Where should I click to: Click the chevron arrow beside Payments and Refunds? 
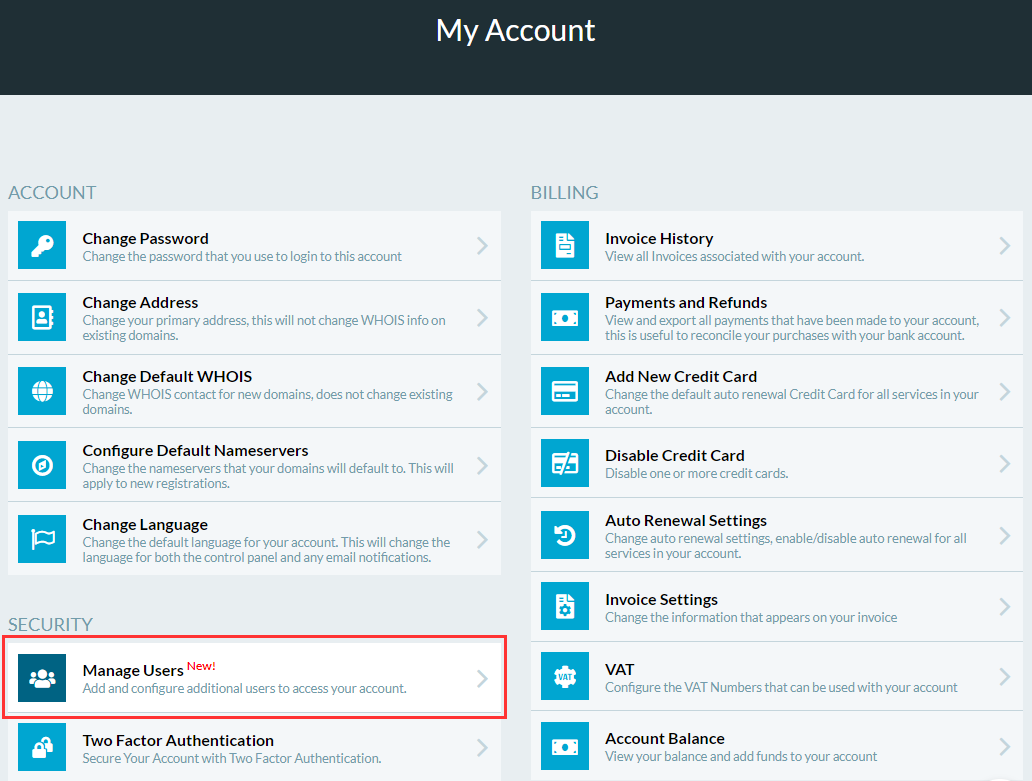click(1004, 318)
